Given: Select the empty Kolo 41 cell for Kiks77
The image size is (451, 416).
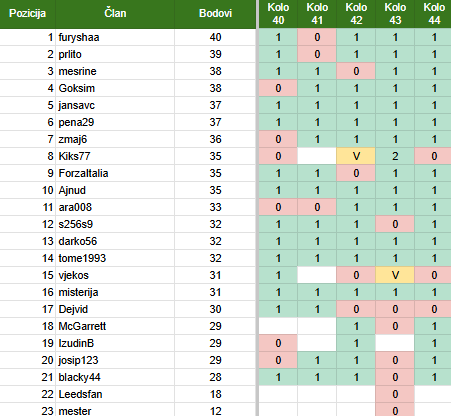Looking at the screenshot, I should point(317,156).
